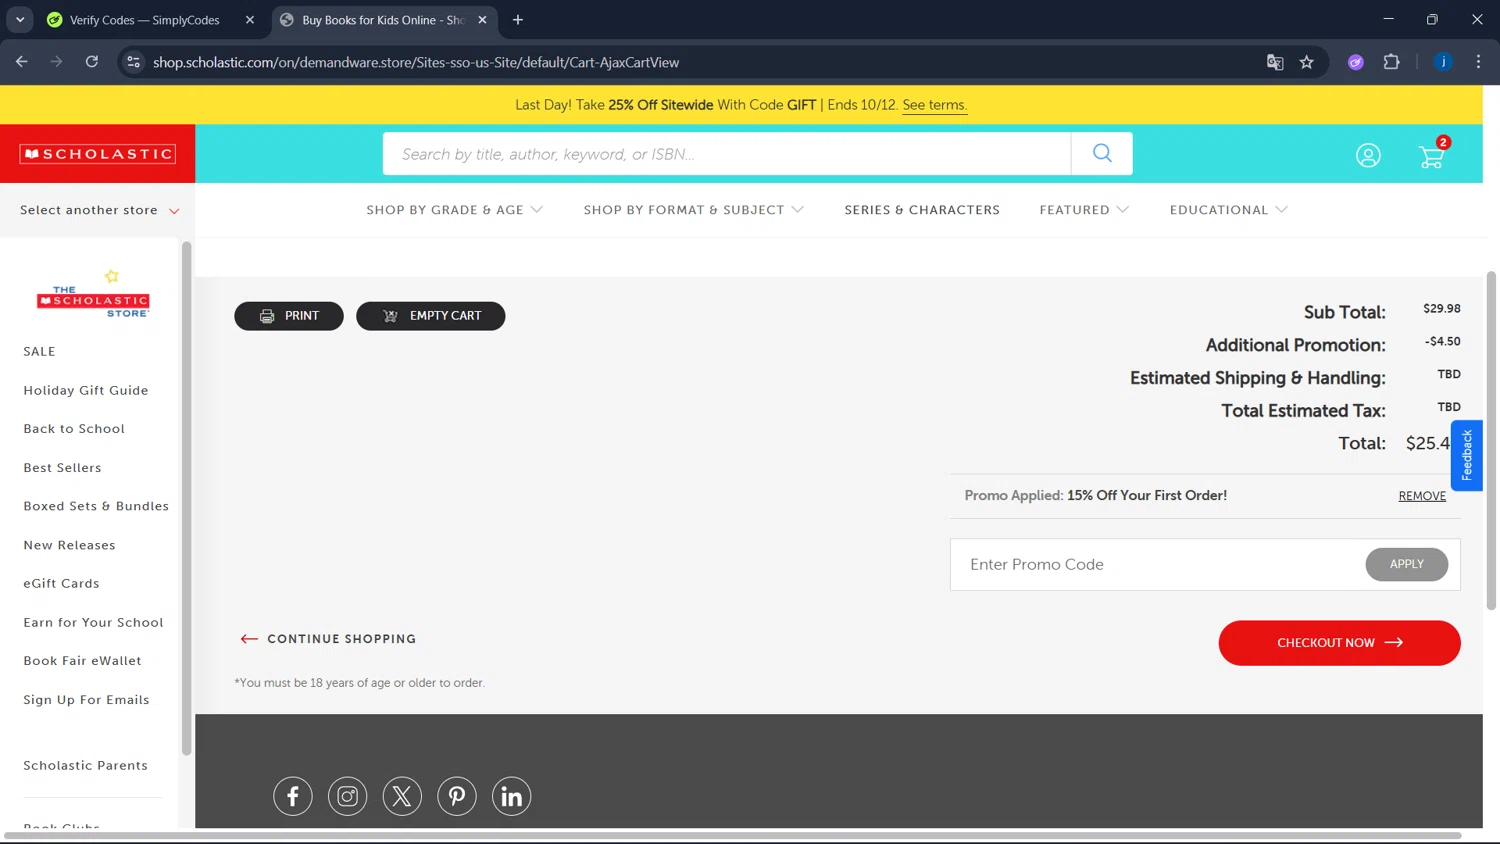
Task: Open the Chrome three-dot menu
Action: [x=1478, y=62]
